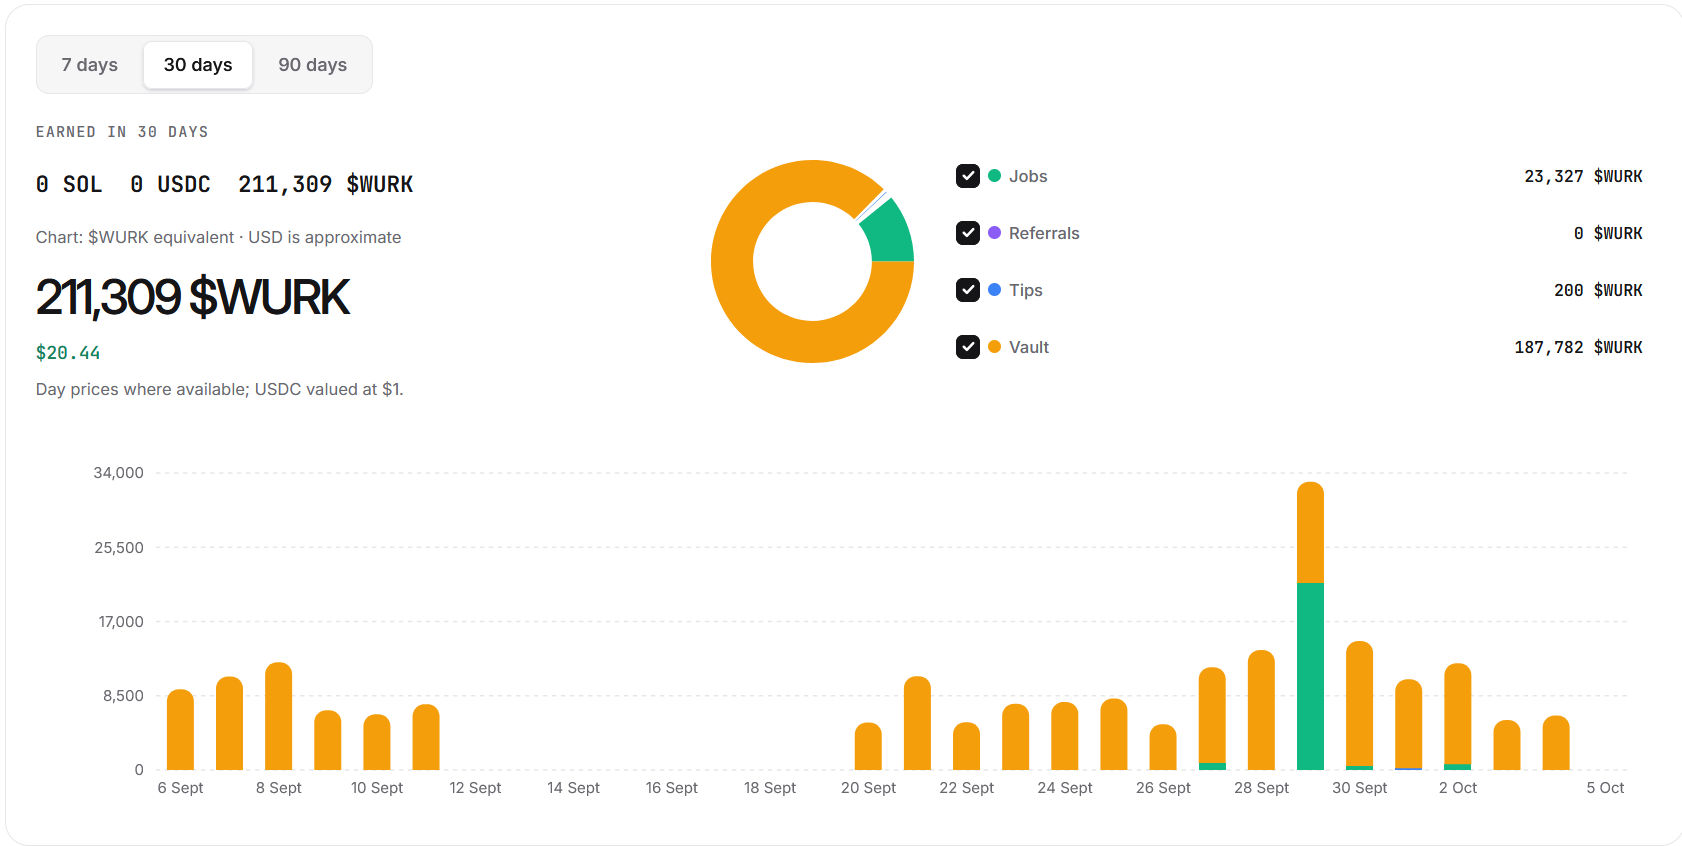Open the 90 days tab
1682x846 pixels.
click(313, 65)
